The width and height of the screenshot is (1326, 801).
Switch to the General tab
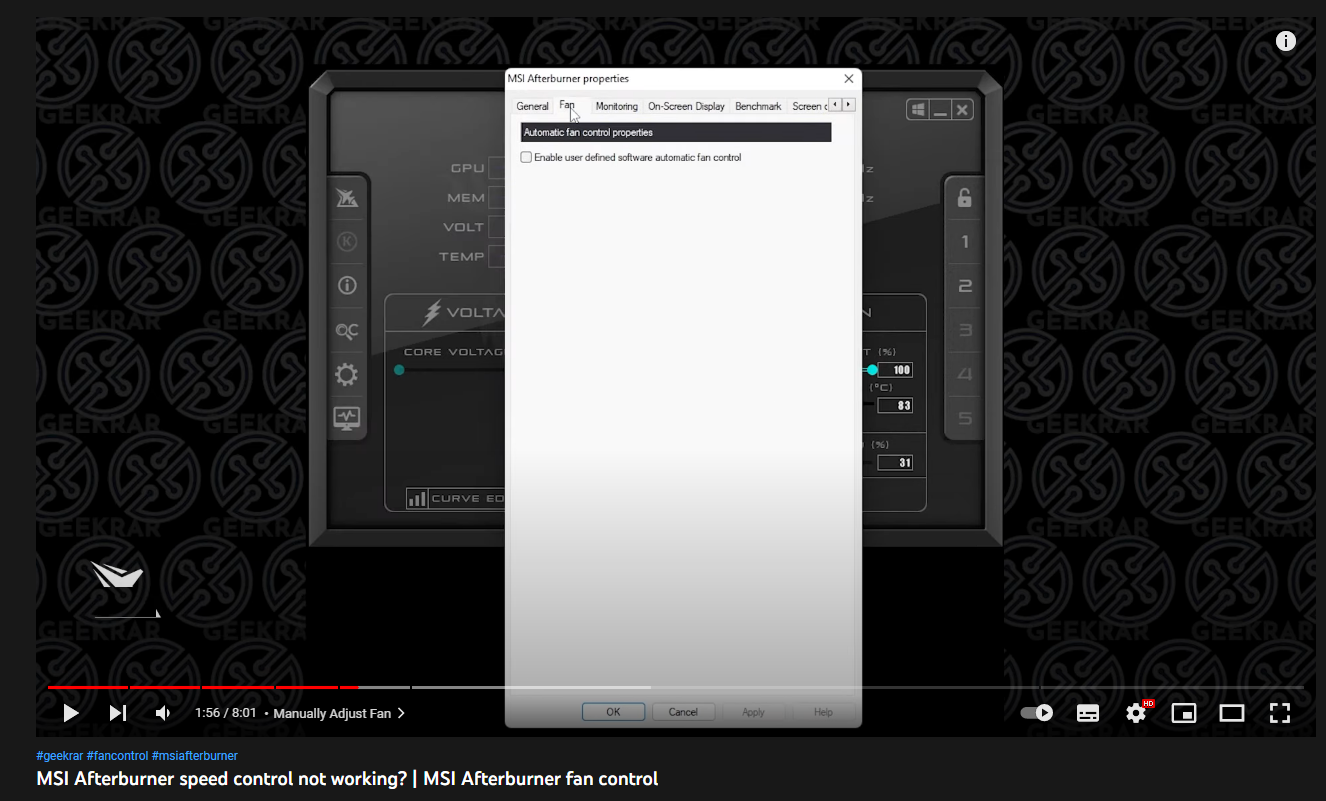point(532,106)
